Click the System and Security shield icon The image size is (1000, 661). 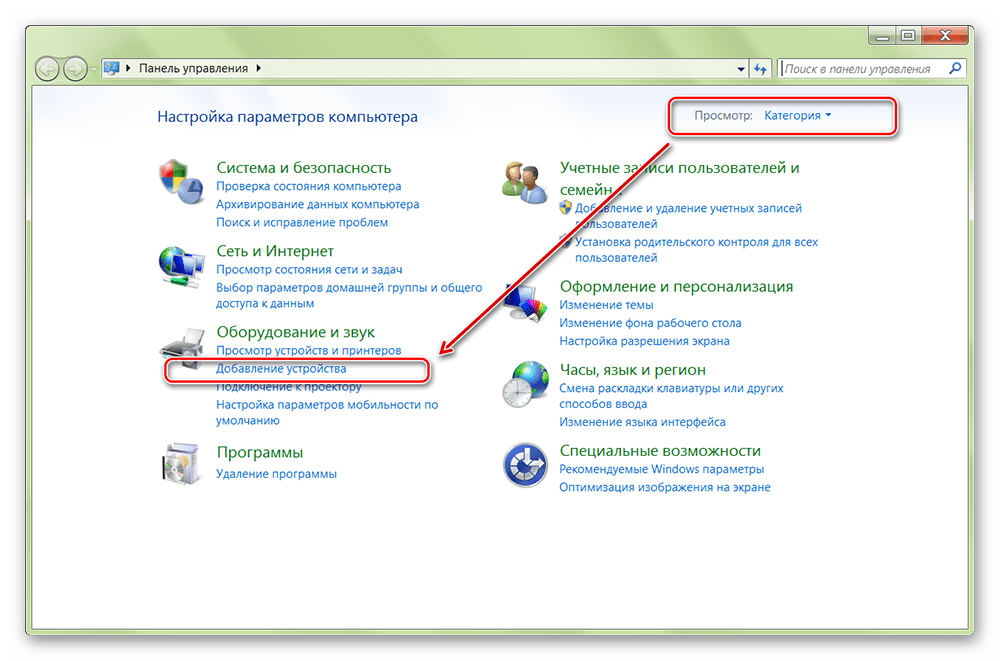click(180, 180)
